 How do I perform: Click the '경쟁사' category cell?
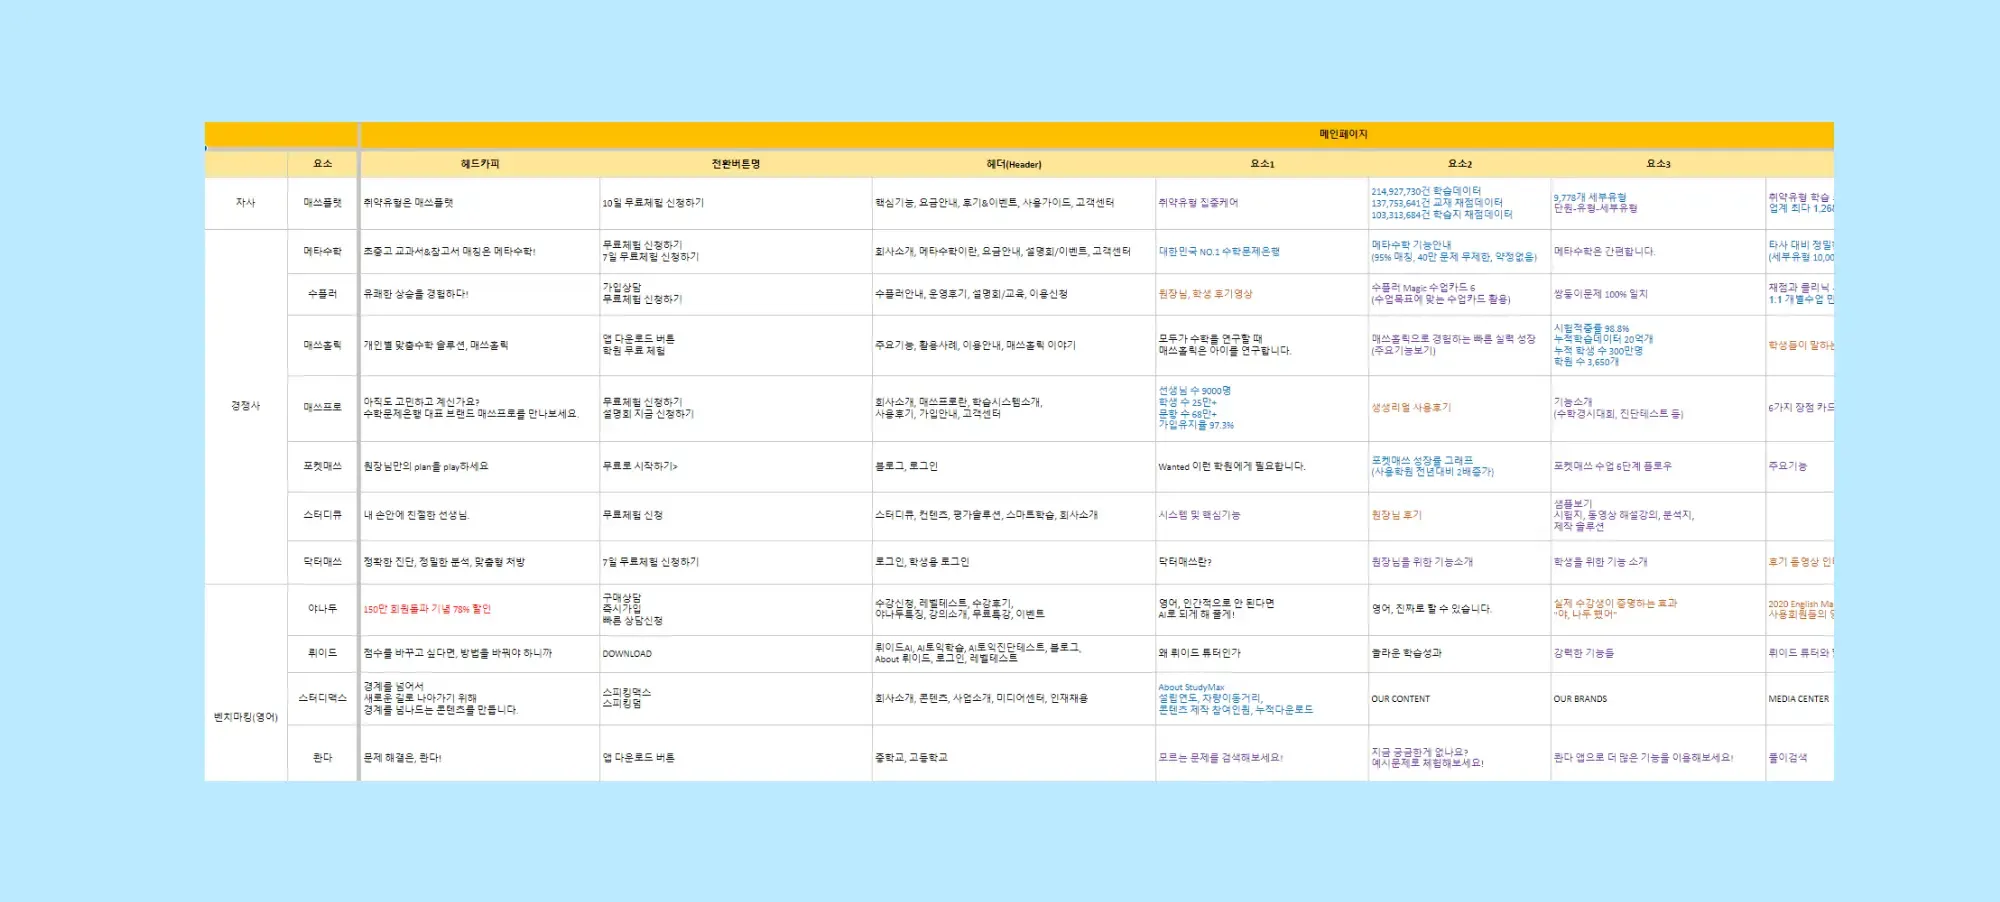tap(246, 406)
